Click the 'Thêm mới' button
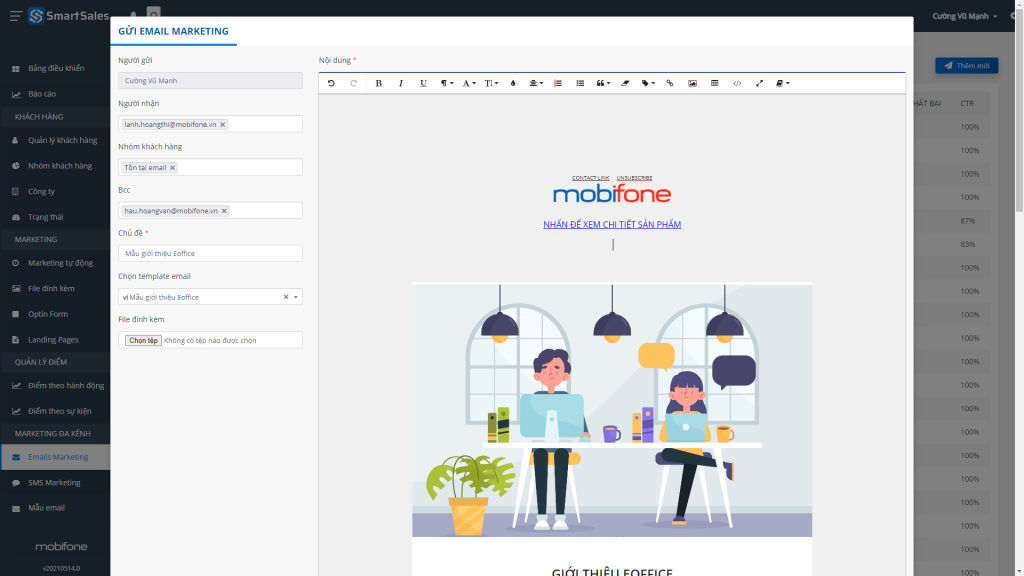The image size is (1024, 576). [967, 66]
